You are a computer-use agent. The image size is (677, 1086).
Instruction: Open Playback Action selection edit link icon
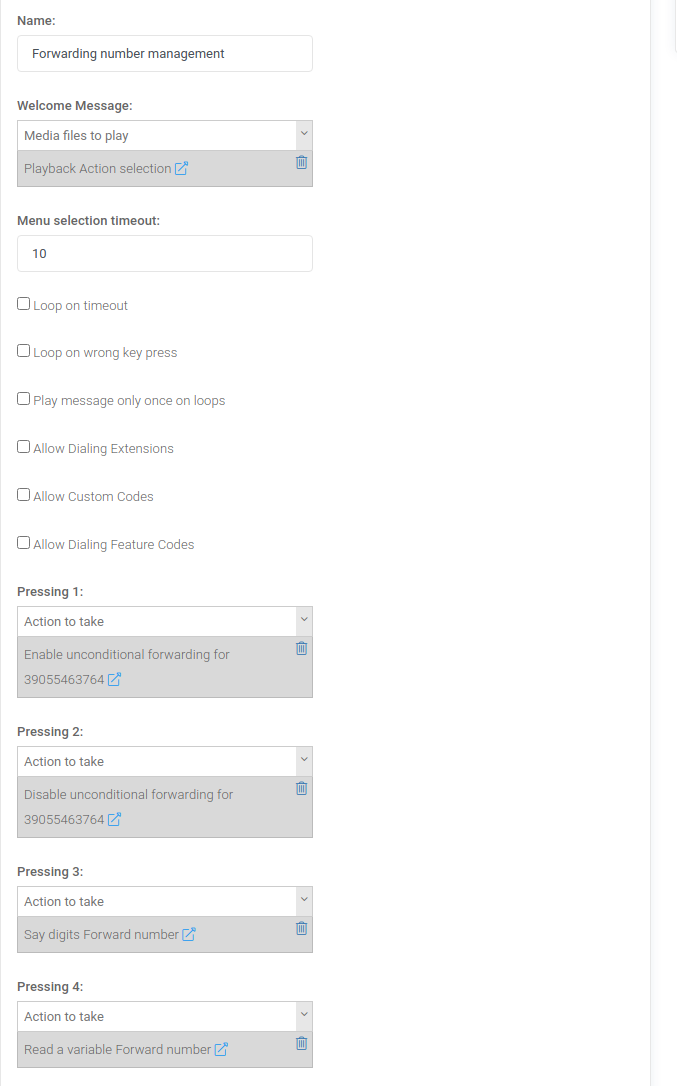pos(182,168)
